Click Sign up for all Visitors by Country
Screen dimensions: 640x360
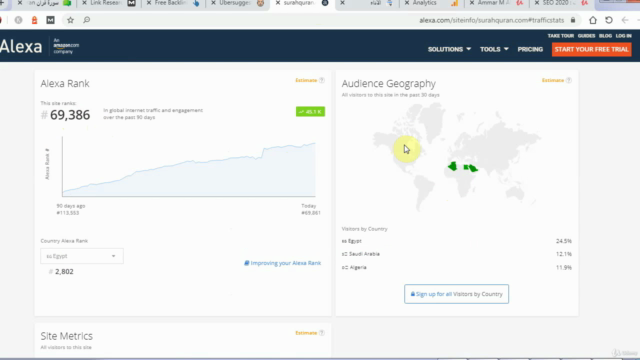click(456, 294)
